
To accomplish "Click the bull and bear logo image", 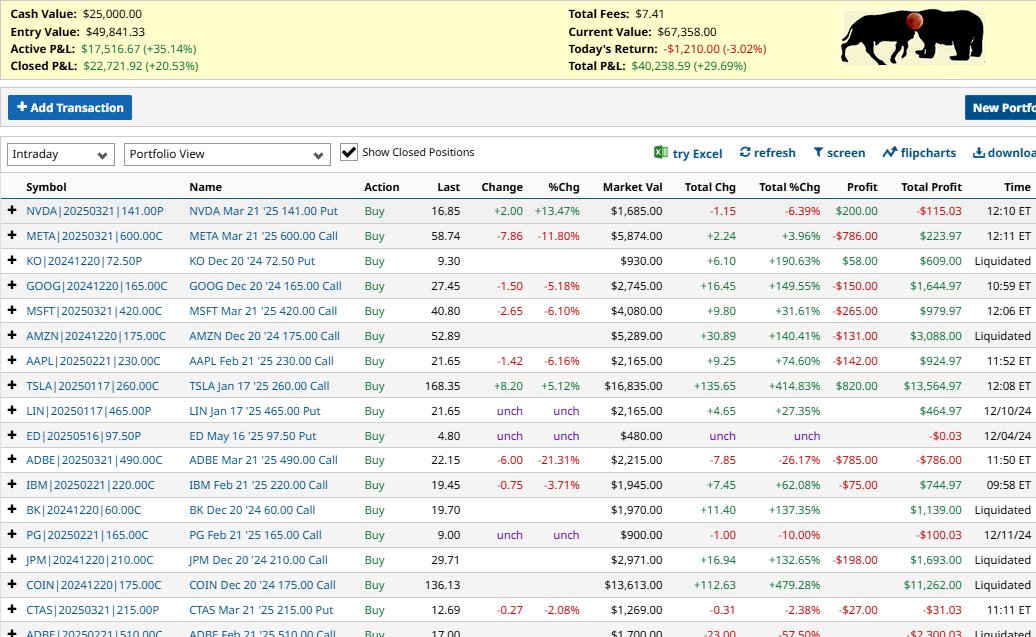I will (912, 37).
